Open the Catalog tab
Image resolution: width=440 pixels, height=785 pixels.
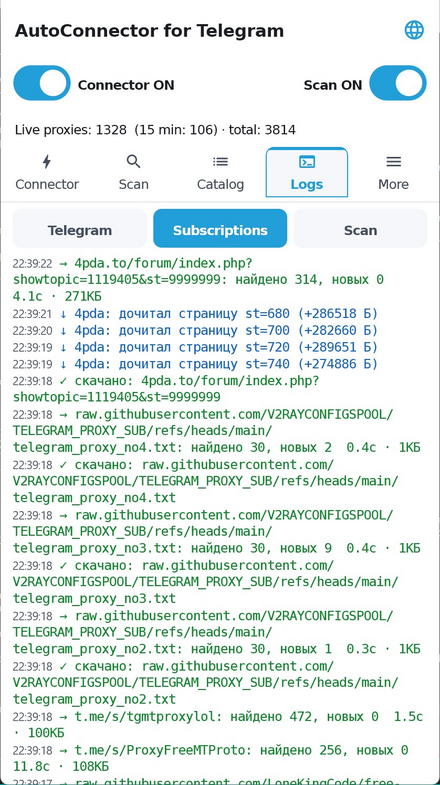tap(220, 173)
